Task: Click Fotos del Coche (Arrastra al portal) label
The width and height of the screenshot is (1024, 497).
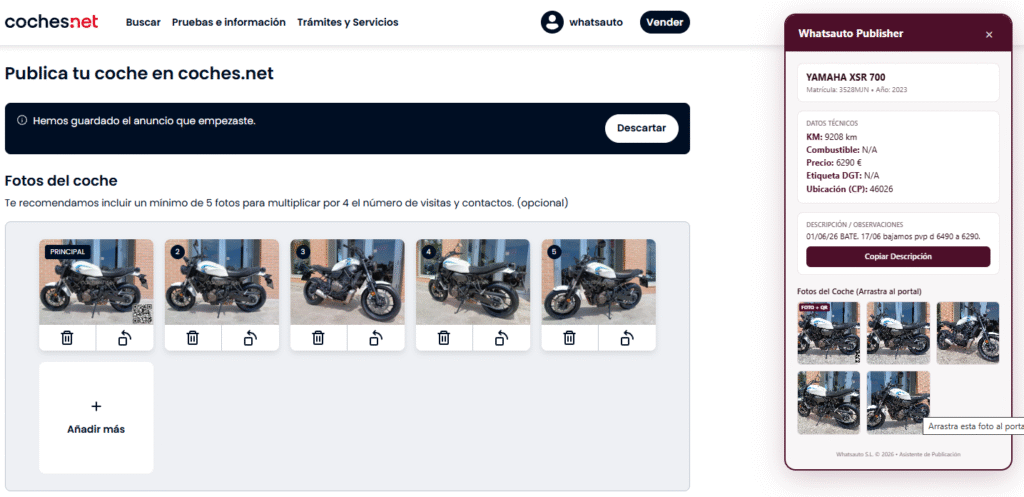Action: point(859,291)
